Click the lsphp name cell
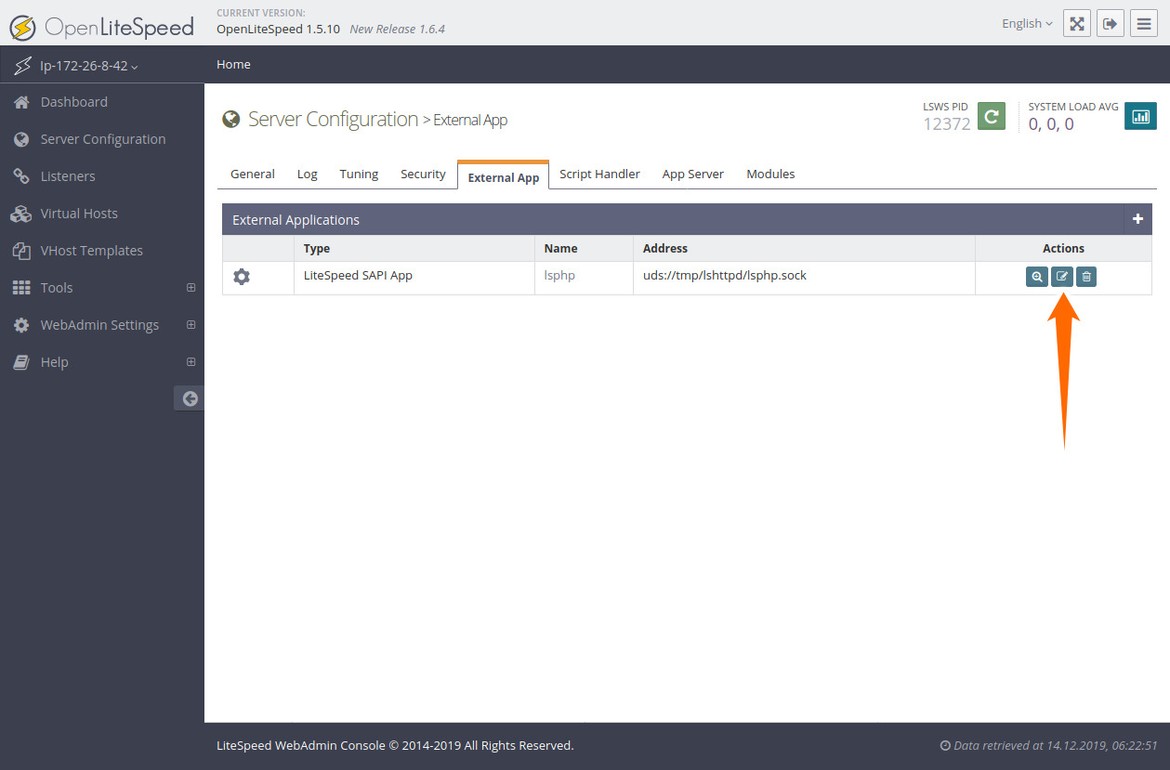Screen dimensions: 1170x770 [x=560, y=275]
